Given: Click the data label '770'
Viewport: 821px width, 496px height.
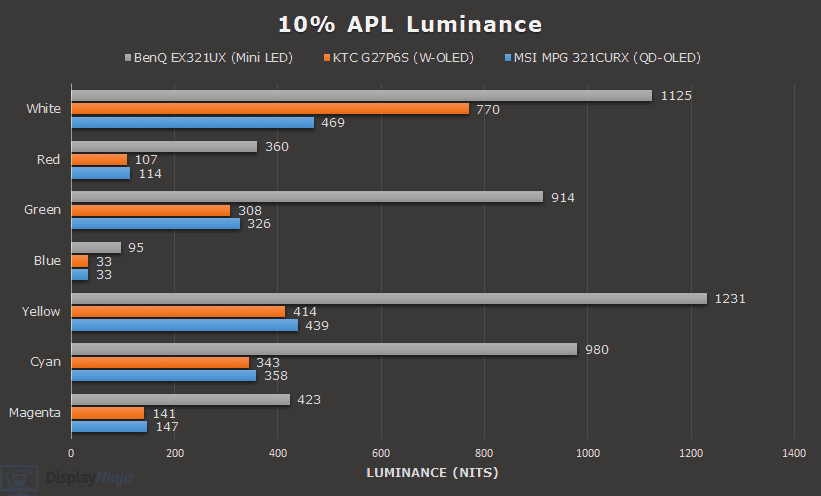Looking at the screenshot, I should tap(488, 109).
